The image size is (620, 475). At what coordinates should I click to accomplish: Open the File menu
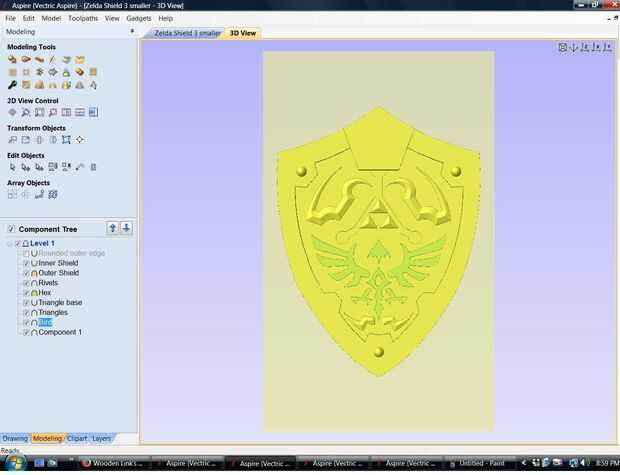[10, 18]
